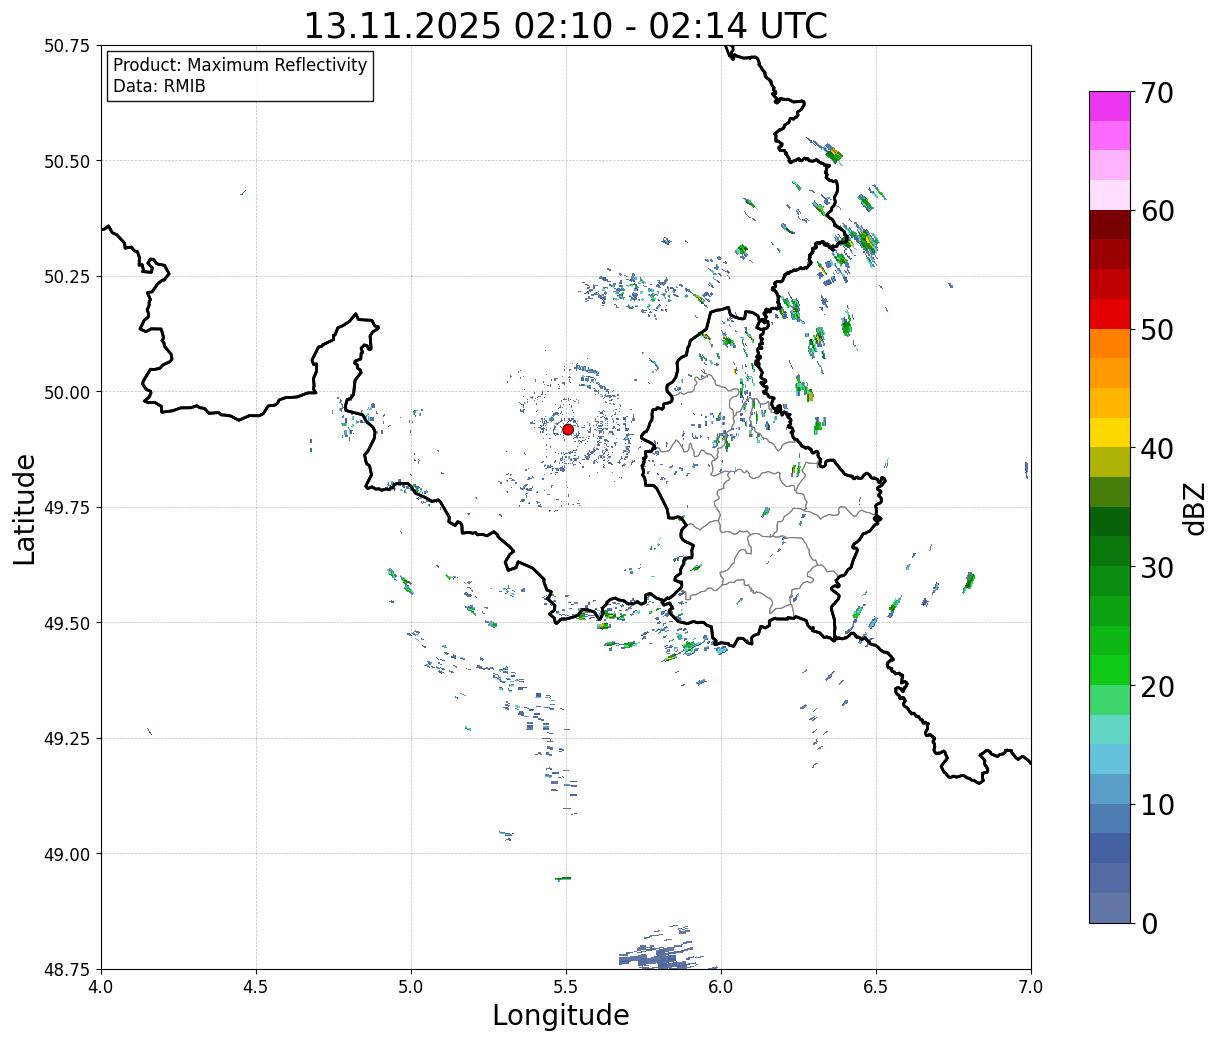
Task: Pick the yellow colorbar segment above 40
Action: 1109,433
